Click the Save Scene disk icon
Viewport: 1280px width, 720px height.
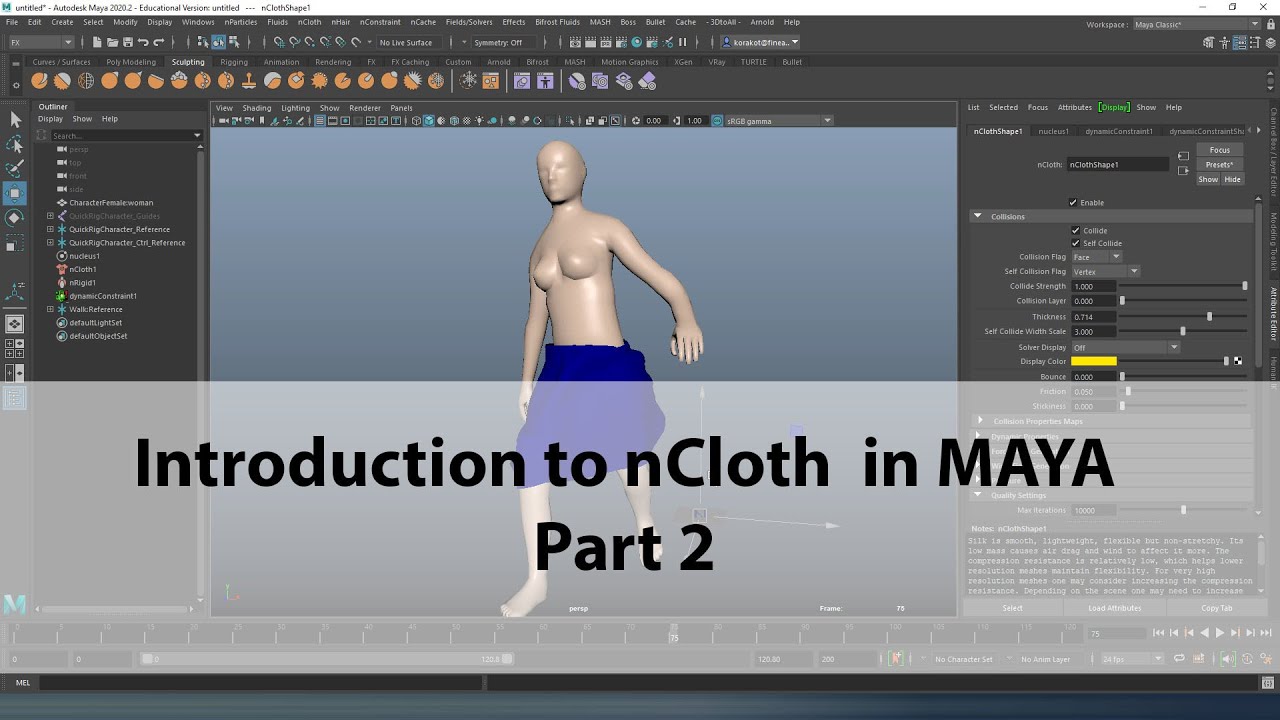coord(128,42)
